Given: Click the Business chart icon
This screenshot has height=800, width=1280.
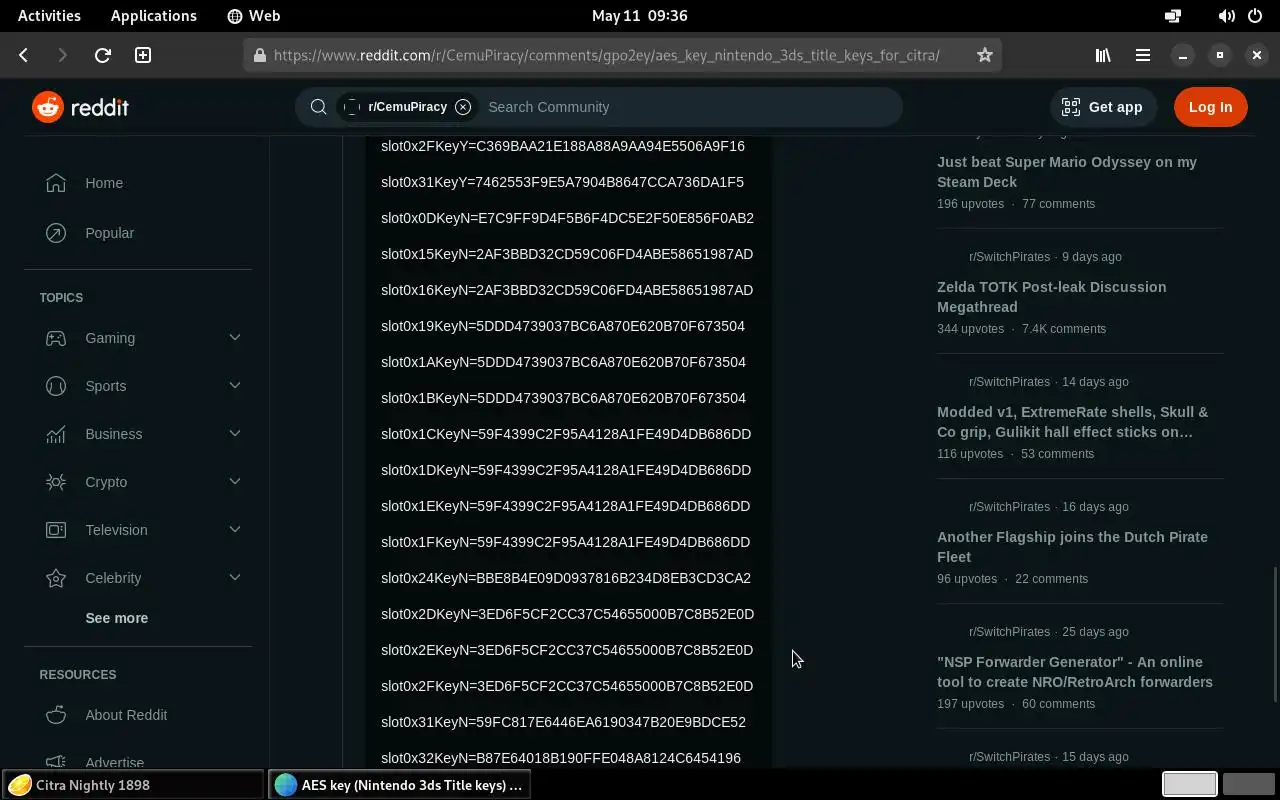Looking at the screenshot, I should pos(56,434).
